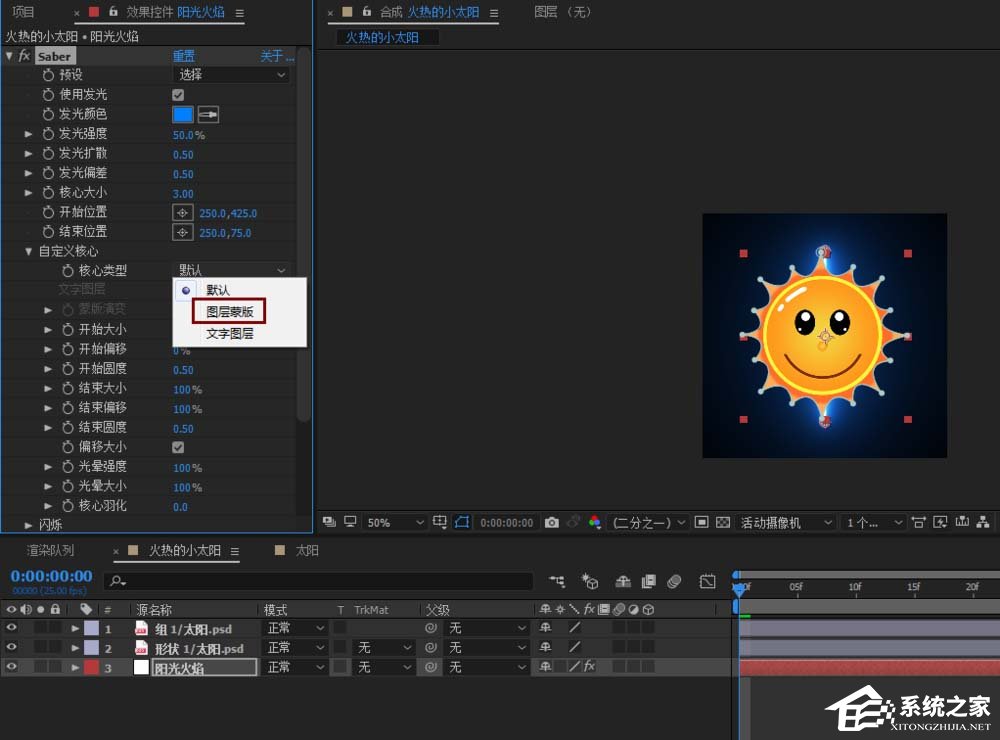Hide the 阳光火焰 layer via eye icon
This screenshot has height=740, width=1000.
tap(12, 667)
